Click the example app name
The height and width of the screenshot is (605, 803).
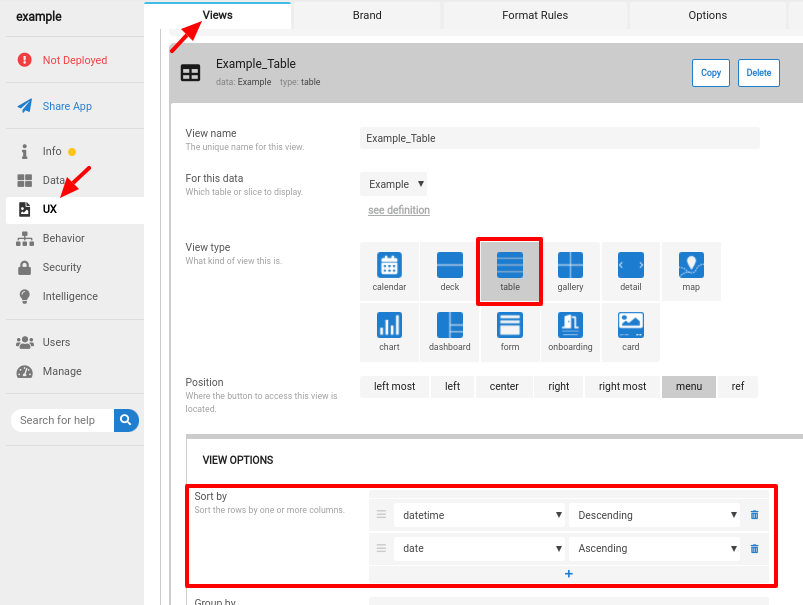(39, 16)
